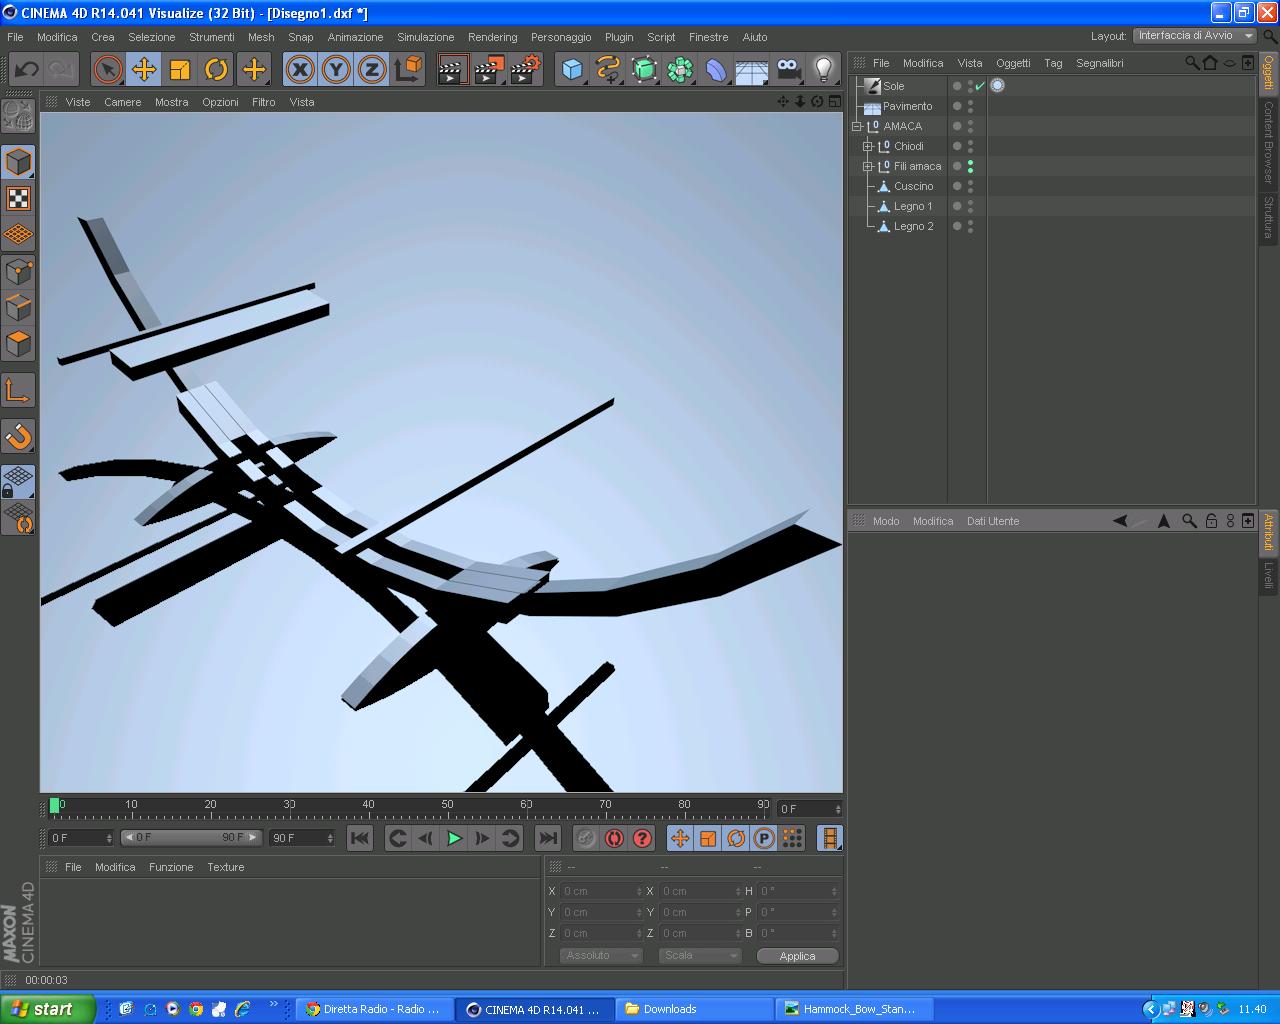
Task: Click the Applica button
Action: [797, 956]
